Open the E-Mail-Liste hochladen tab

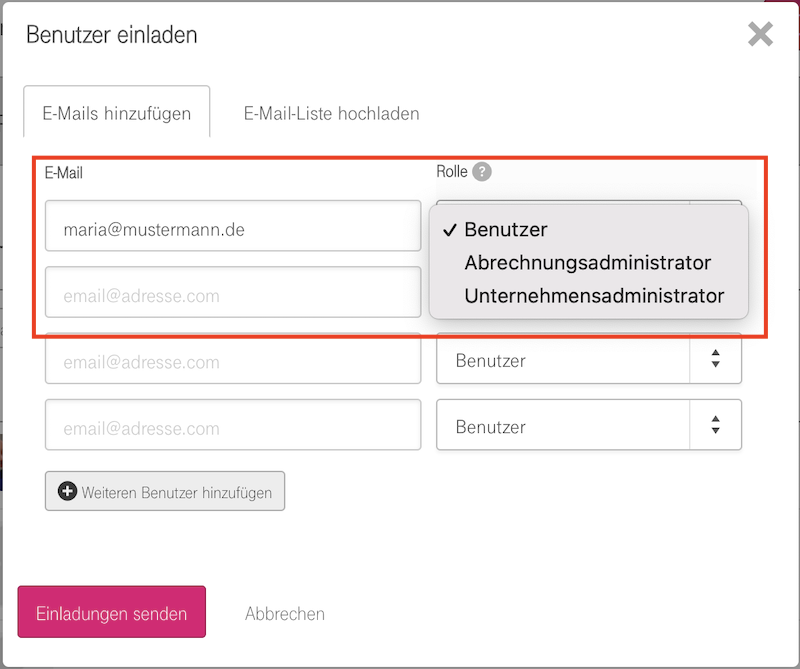click(x=331, y=113)
